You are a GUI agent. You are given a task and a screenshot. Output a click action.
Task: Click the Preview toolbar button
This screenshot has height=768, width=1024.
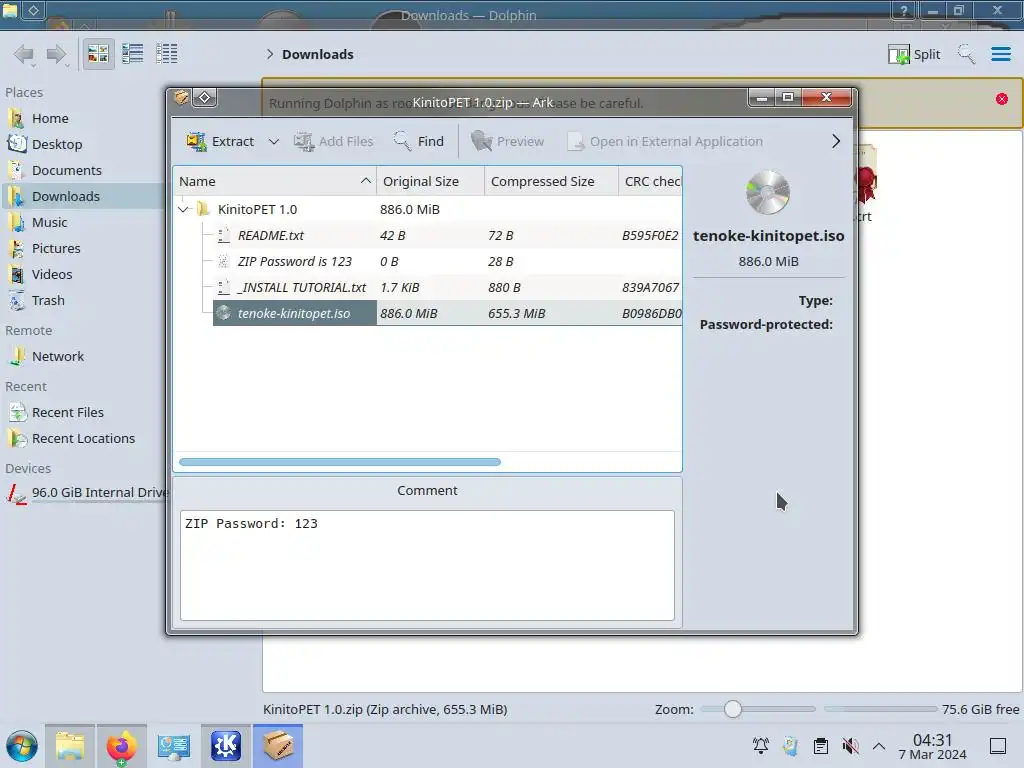507,141
